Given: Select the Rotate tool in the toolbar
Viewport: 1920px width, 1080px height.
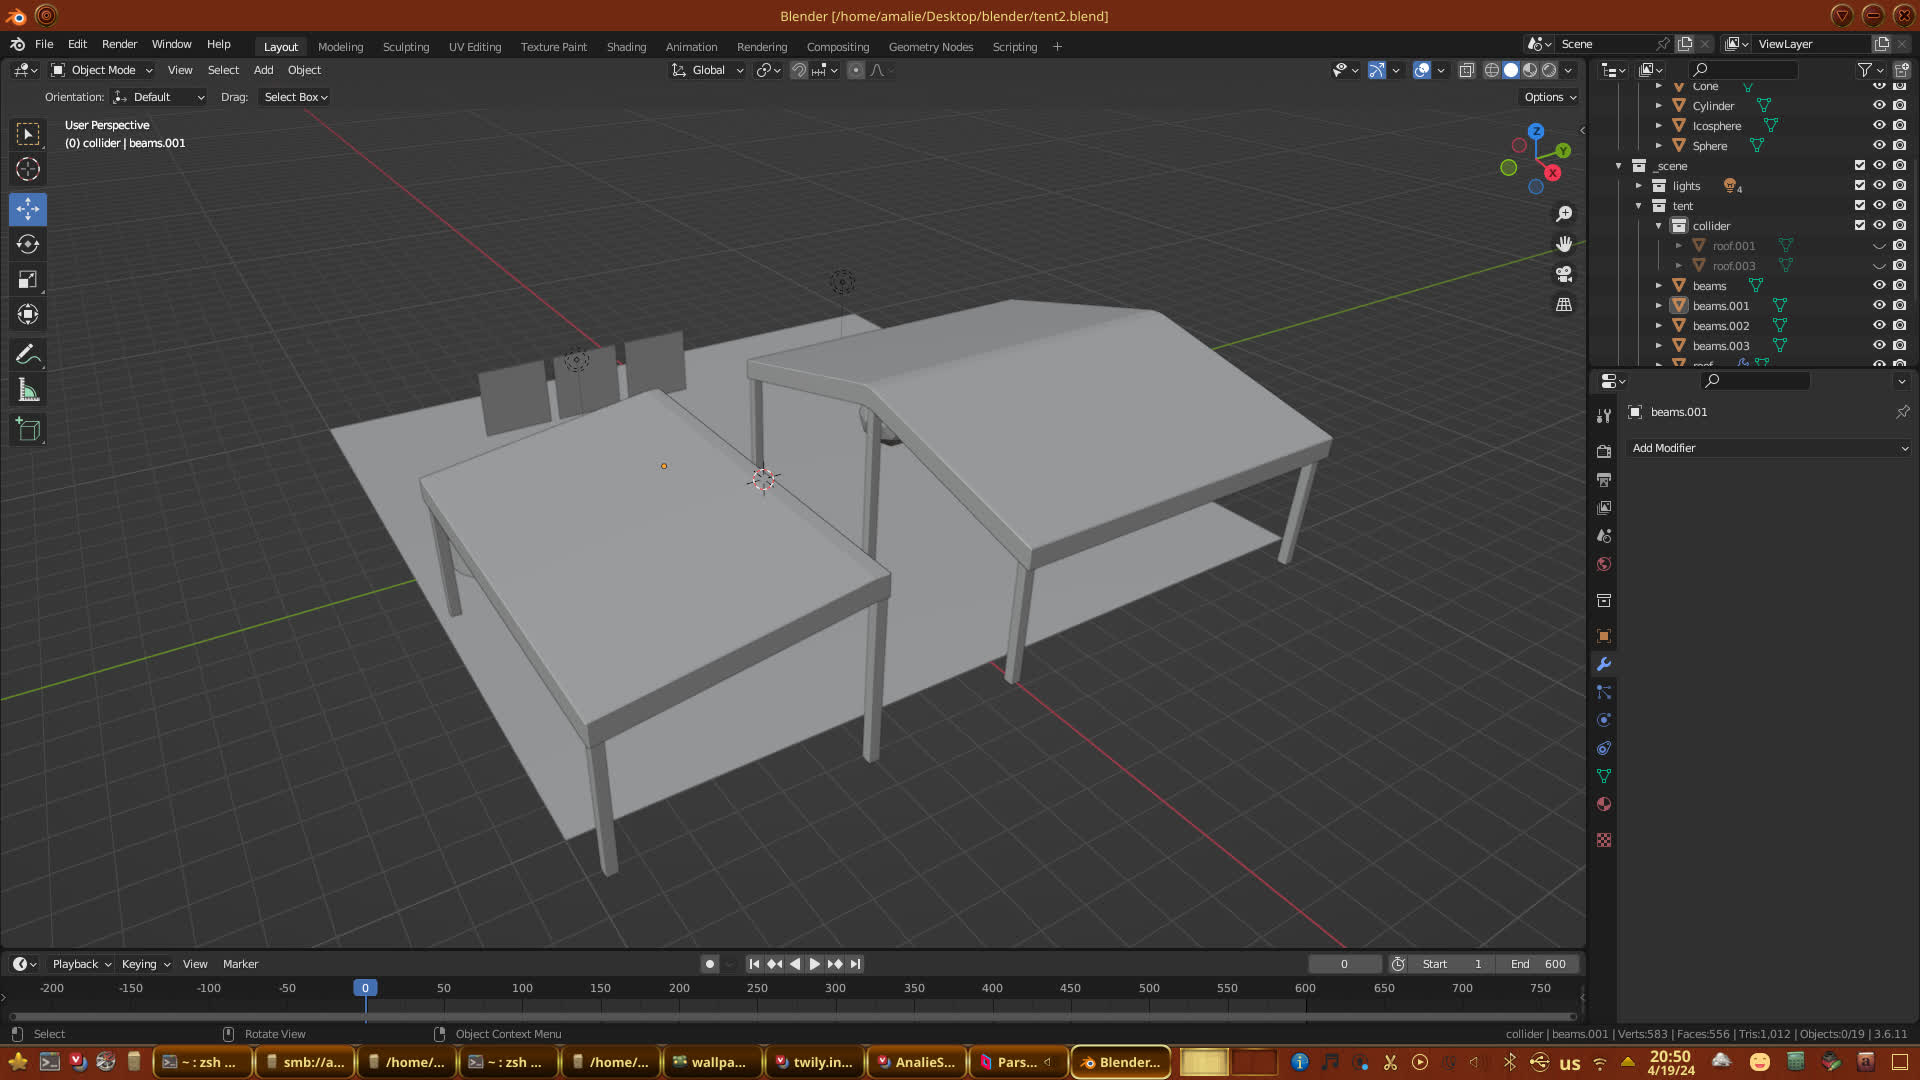Looking at the screenshot, I should (28, 244).
